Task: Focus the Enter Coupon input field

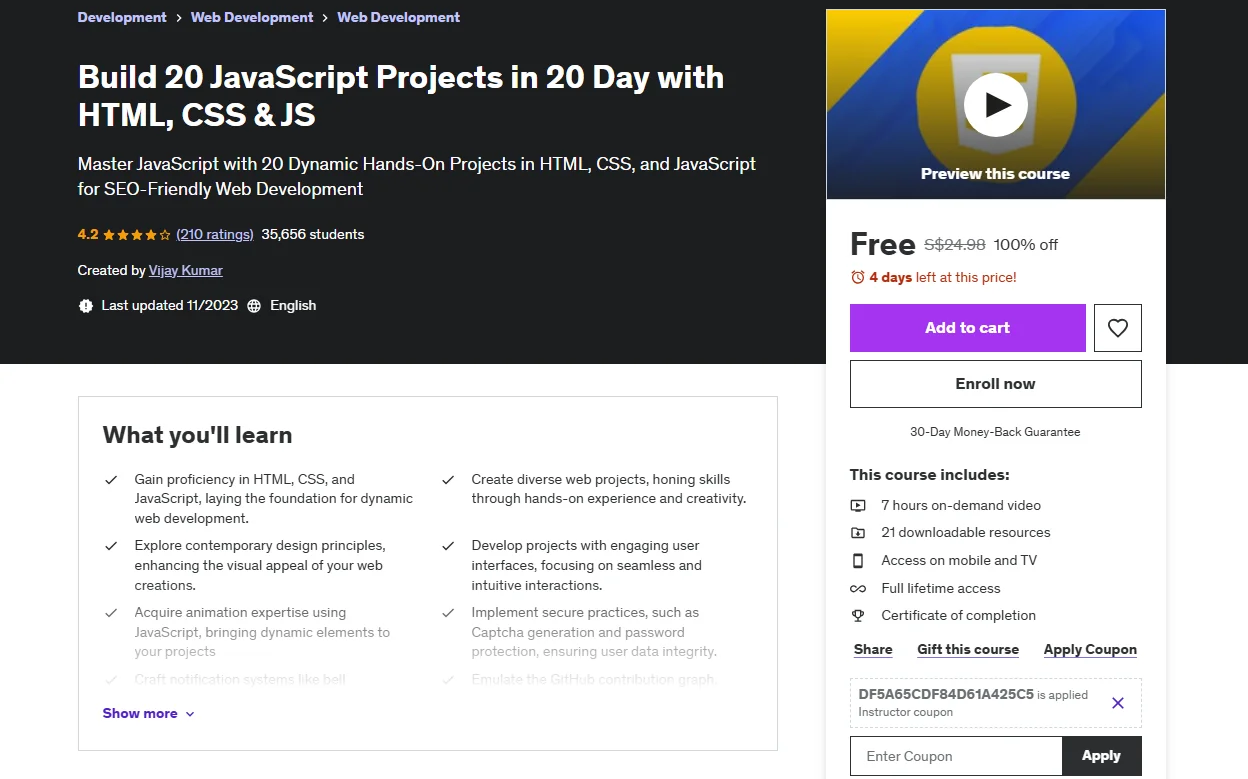Action: 956,756
